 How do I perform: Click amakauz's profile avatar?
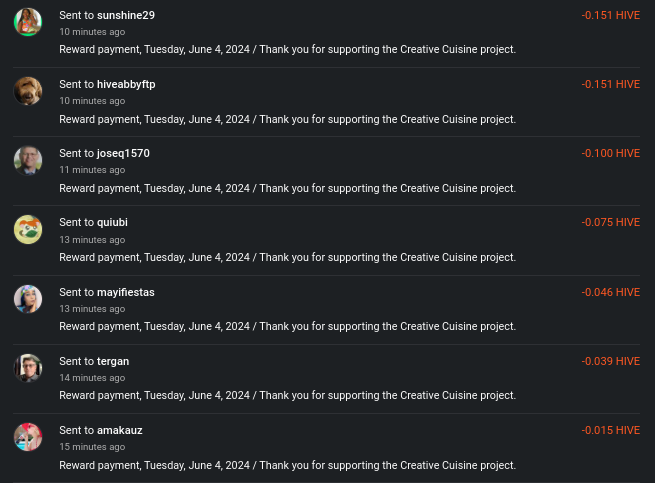click(28, 437)
